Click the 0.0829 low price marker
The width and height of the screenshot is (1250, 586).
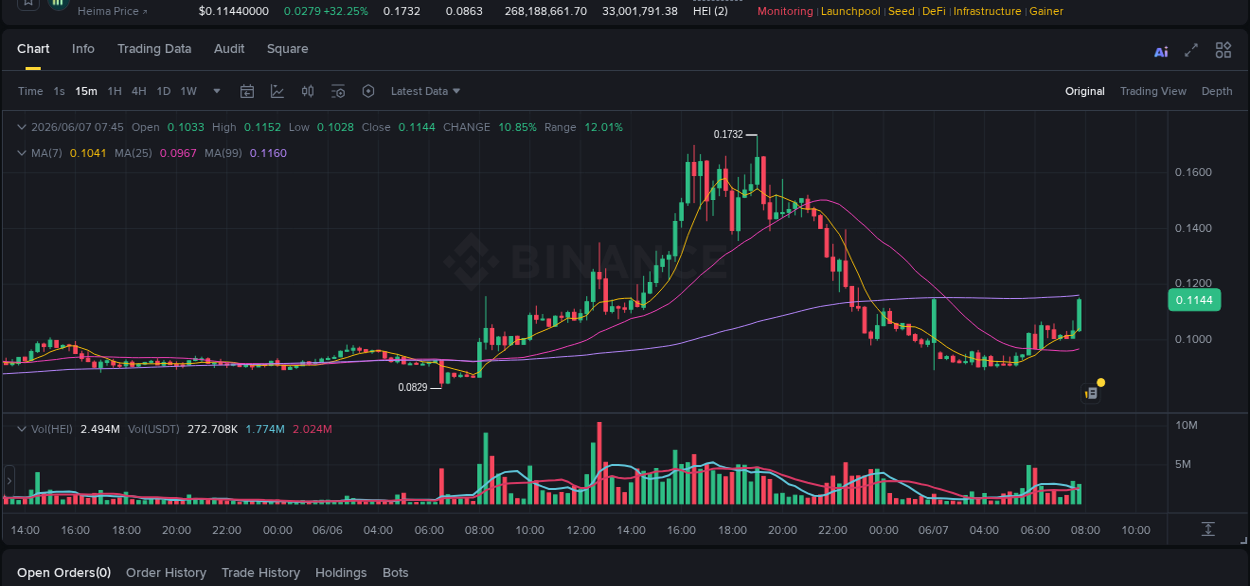(x=412, y=387)
